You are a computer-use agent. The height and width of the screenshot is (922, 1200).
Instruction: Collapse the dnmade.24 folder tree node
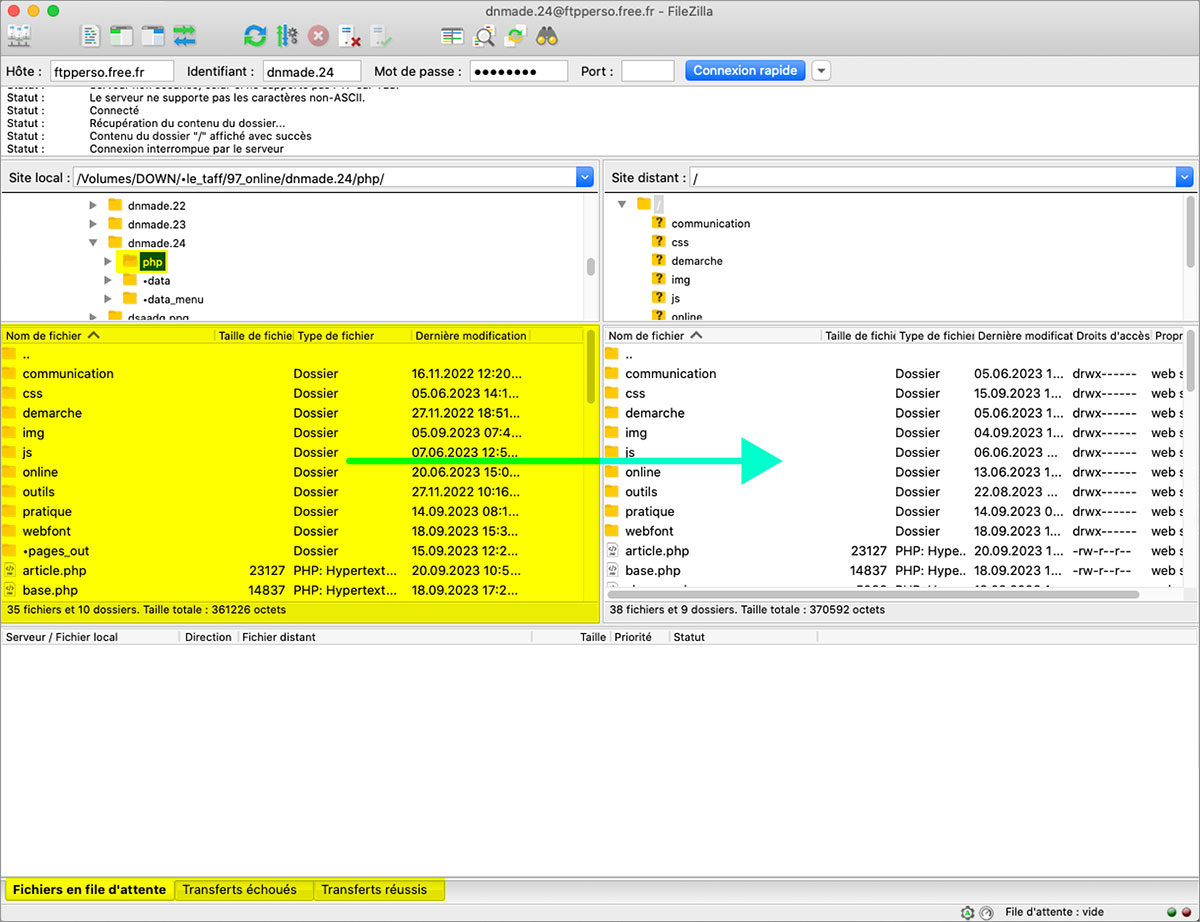point(93,243)
